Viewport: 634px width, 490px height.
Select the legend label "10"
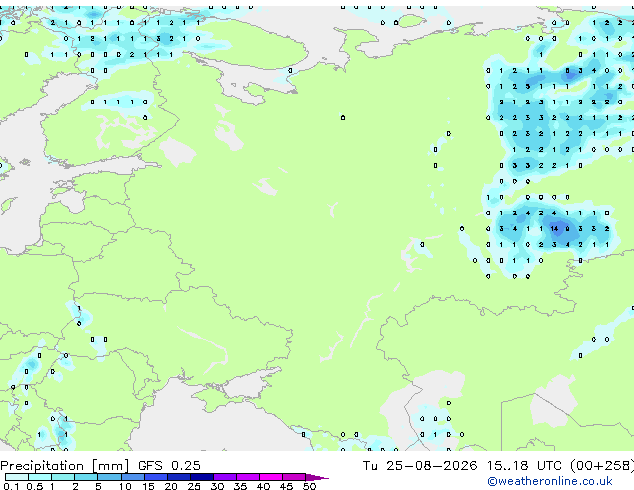click(x=125, y=486)
